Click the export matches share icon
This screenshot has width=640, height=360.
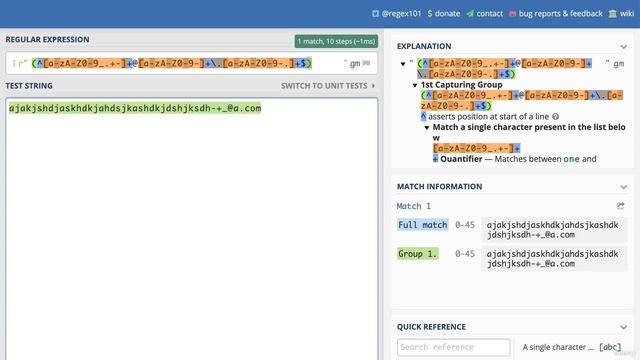click(x=620, y=206)
